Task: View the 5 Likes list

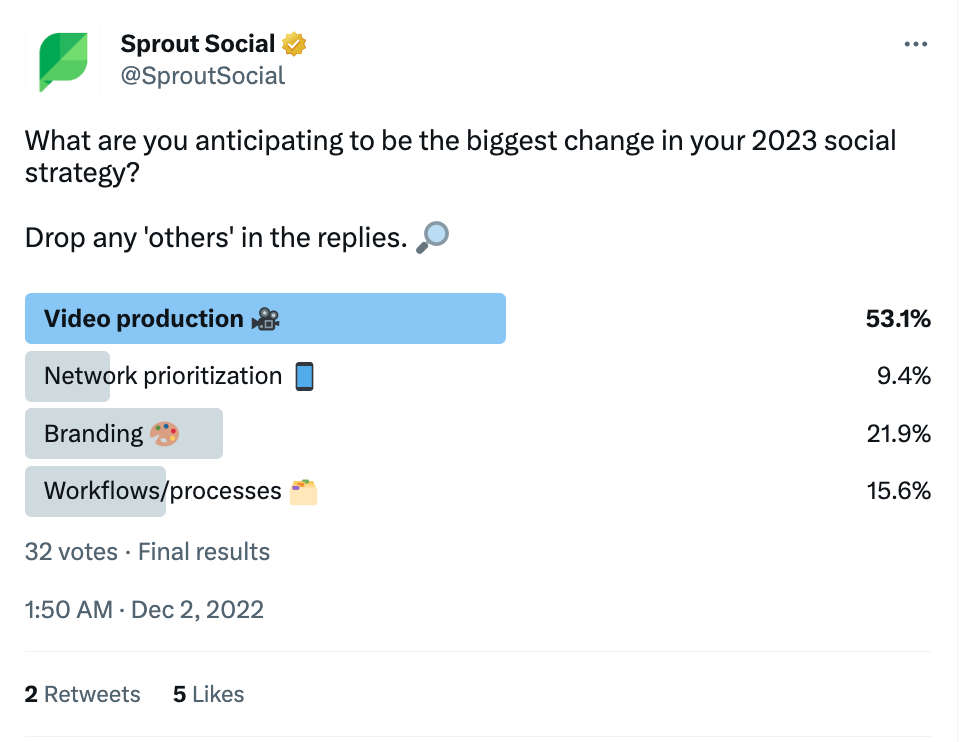Action: (x=208, y=694)
